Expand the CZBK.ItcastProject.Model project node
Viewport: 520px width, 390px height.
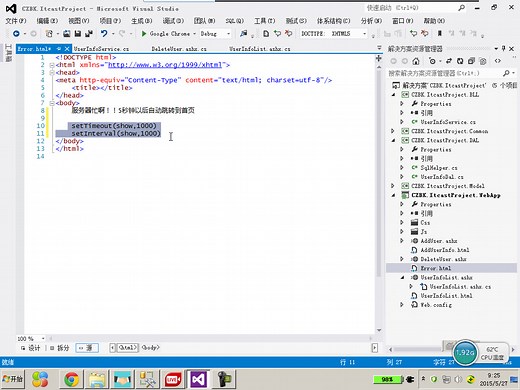click(x=393, y=186)
